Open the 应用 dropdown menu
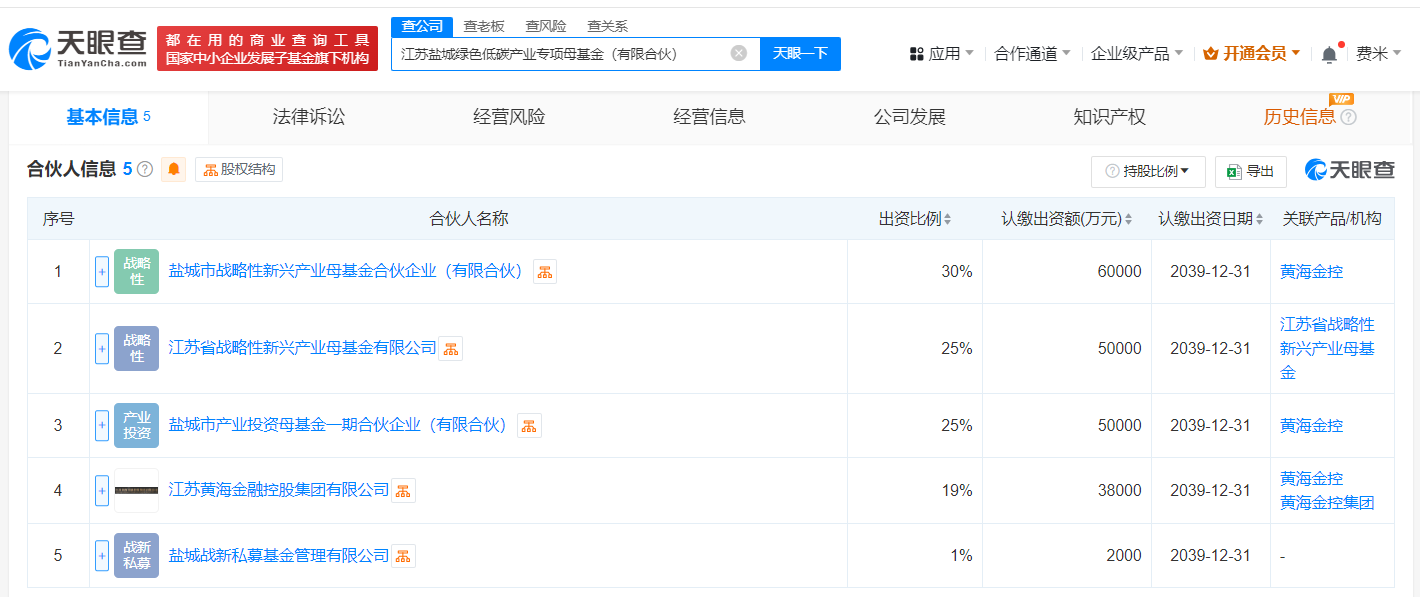Image resolution: width=1420 pixels, height=597 pixels. [x=942, y=54]
